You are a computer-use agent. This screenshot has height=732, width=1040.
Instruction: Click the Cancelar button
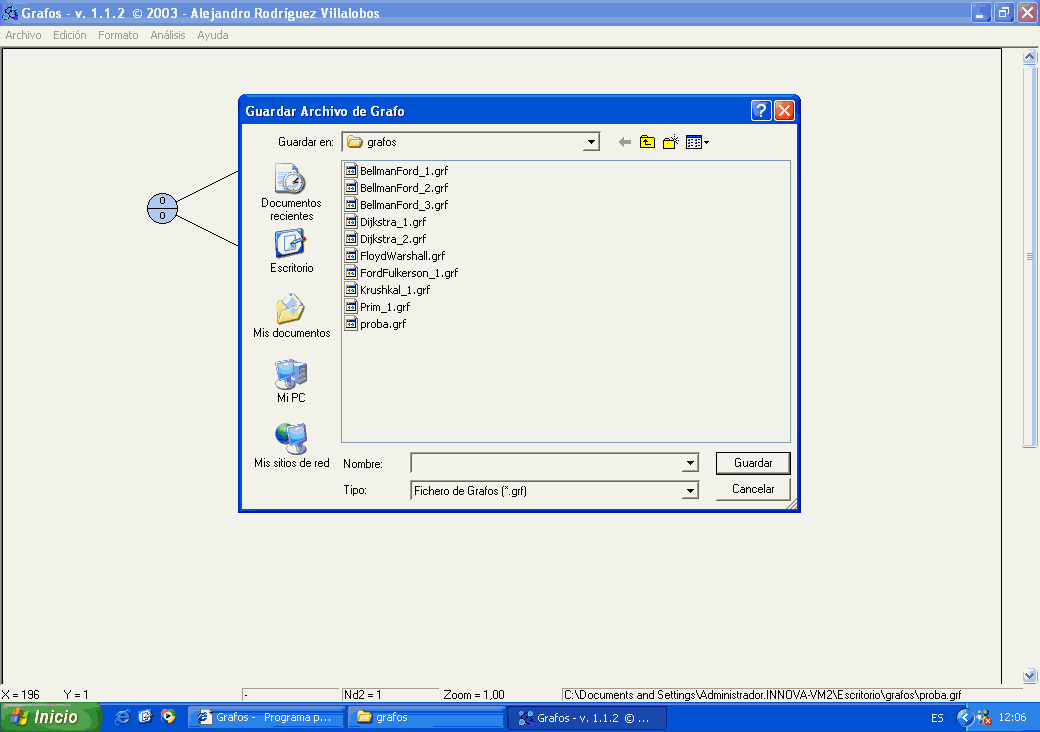(x=753, y=489)
